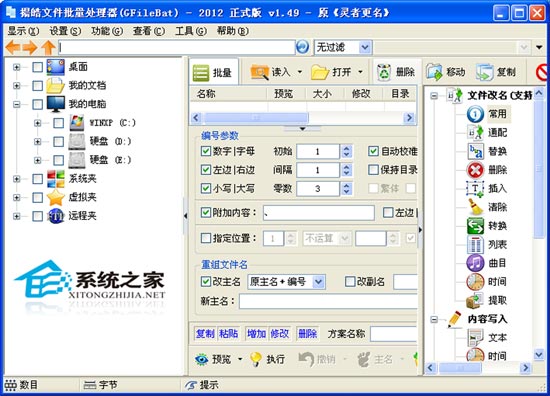
Task: Collapse the 我的电脑 tree node
Action: [16, 104]
